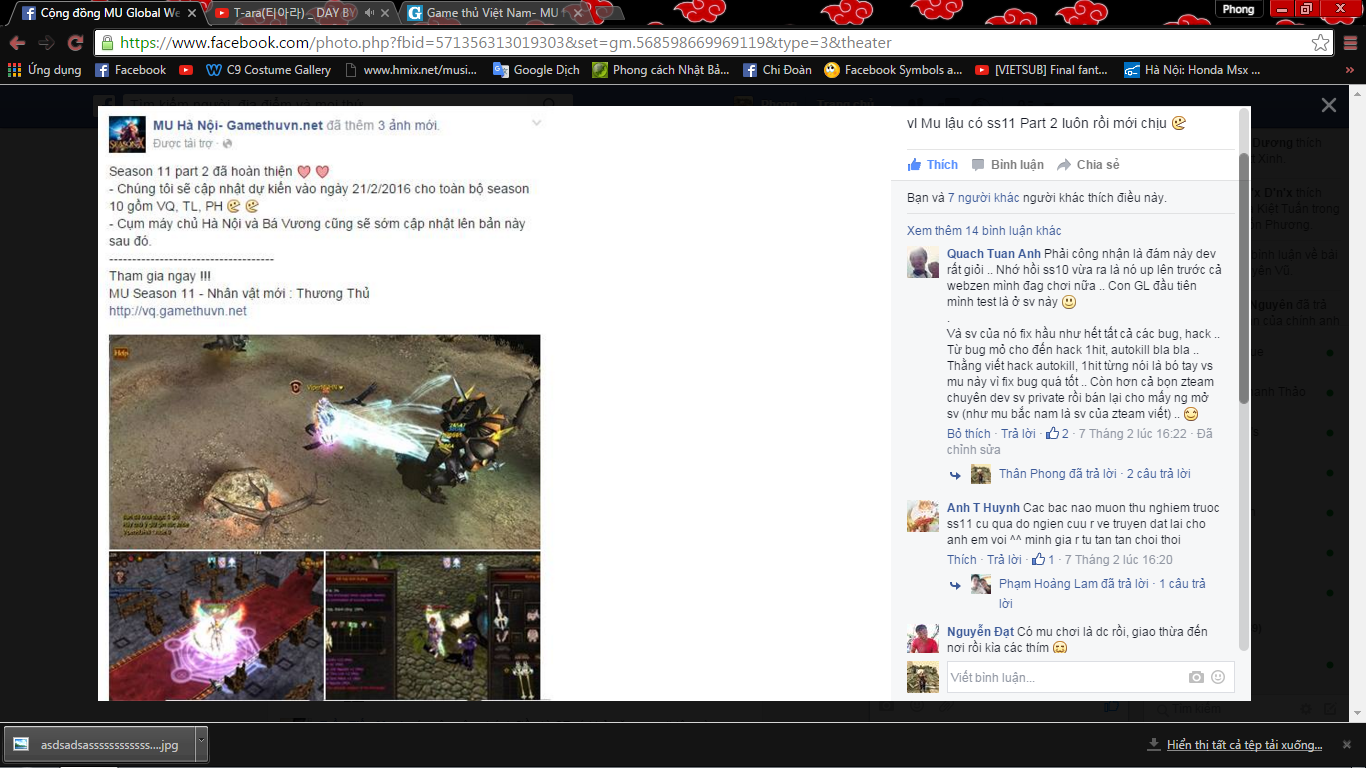Click the camera icon to attach a photo
Viewport: 1366px width, 768px height.
tap(1196, 677)
